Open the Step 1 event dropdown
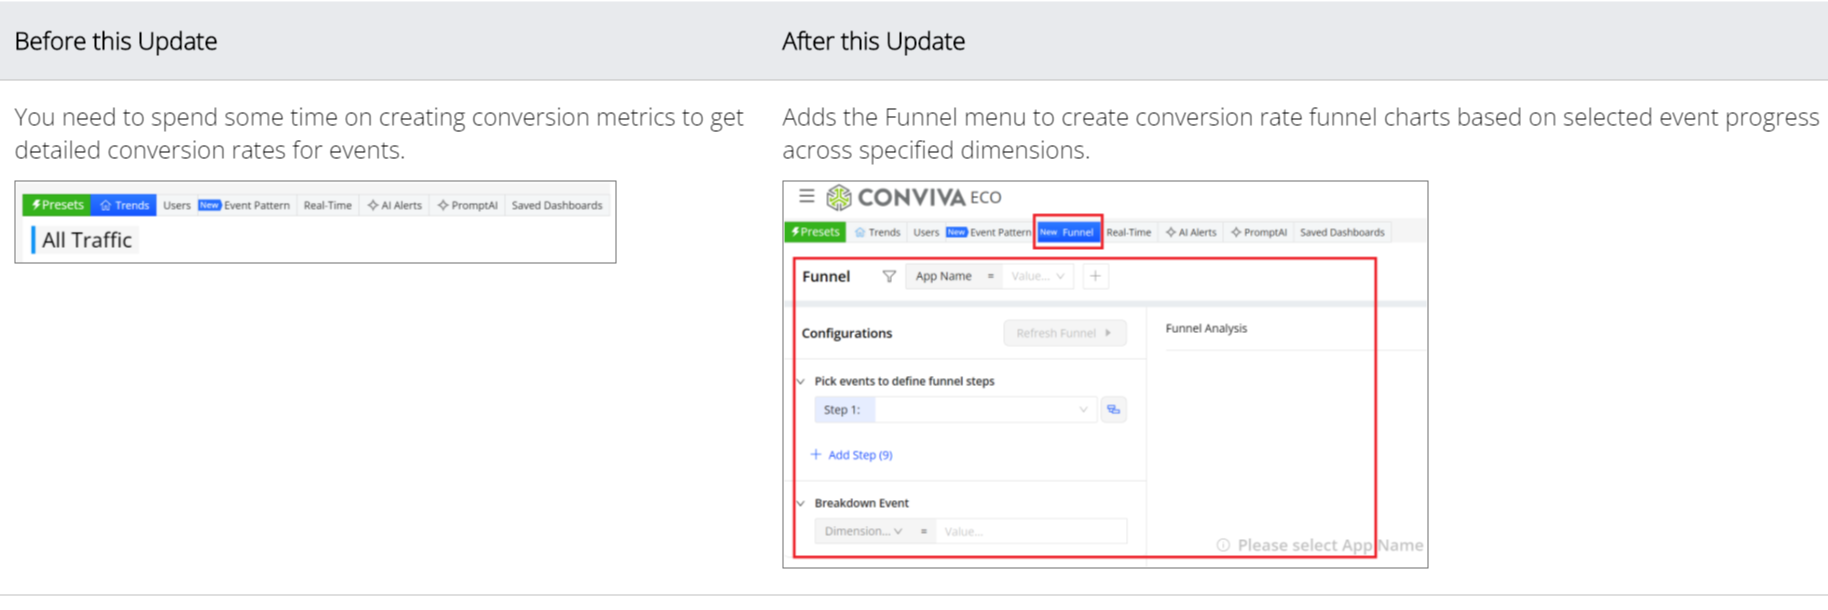 (985, 410)
